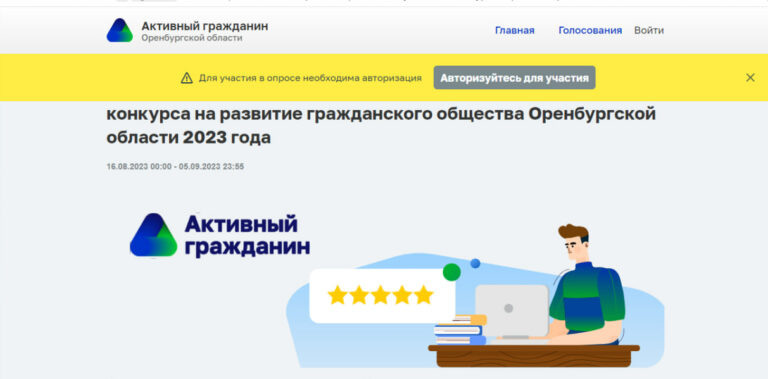
Task: Go to the Главная menu item
Action: [x=514, y=30]
